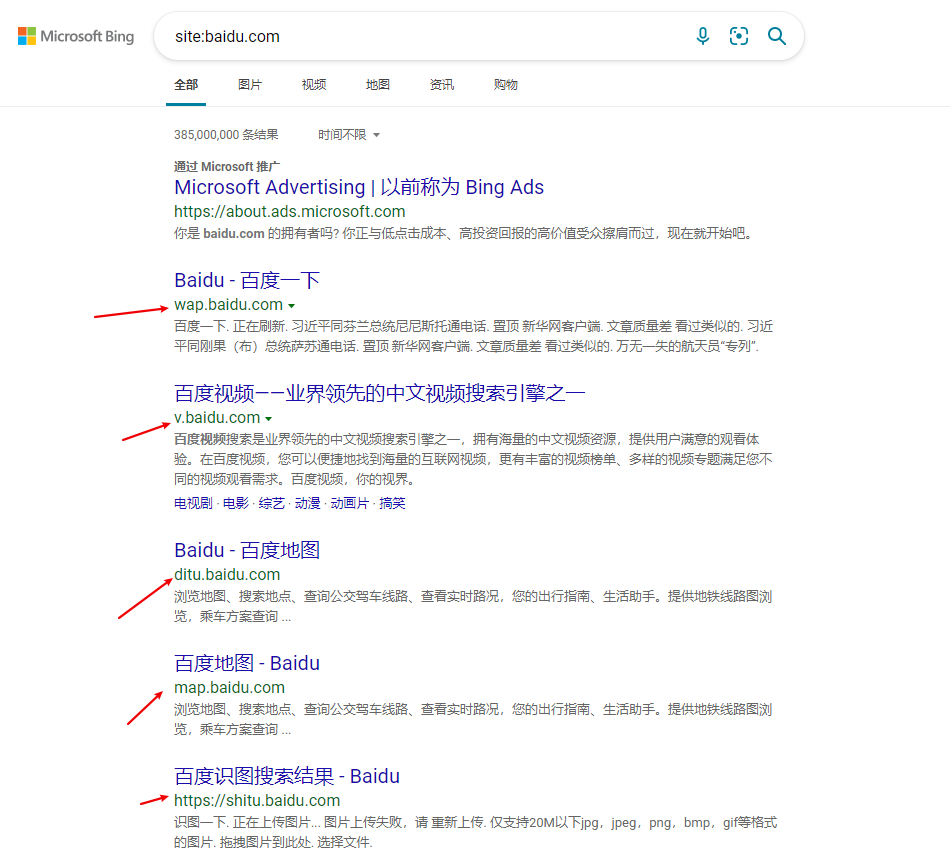
Task: Click the magnifying glass search icon
Action: (777, 37)
